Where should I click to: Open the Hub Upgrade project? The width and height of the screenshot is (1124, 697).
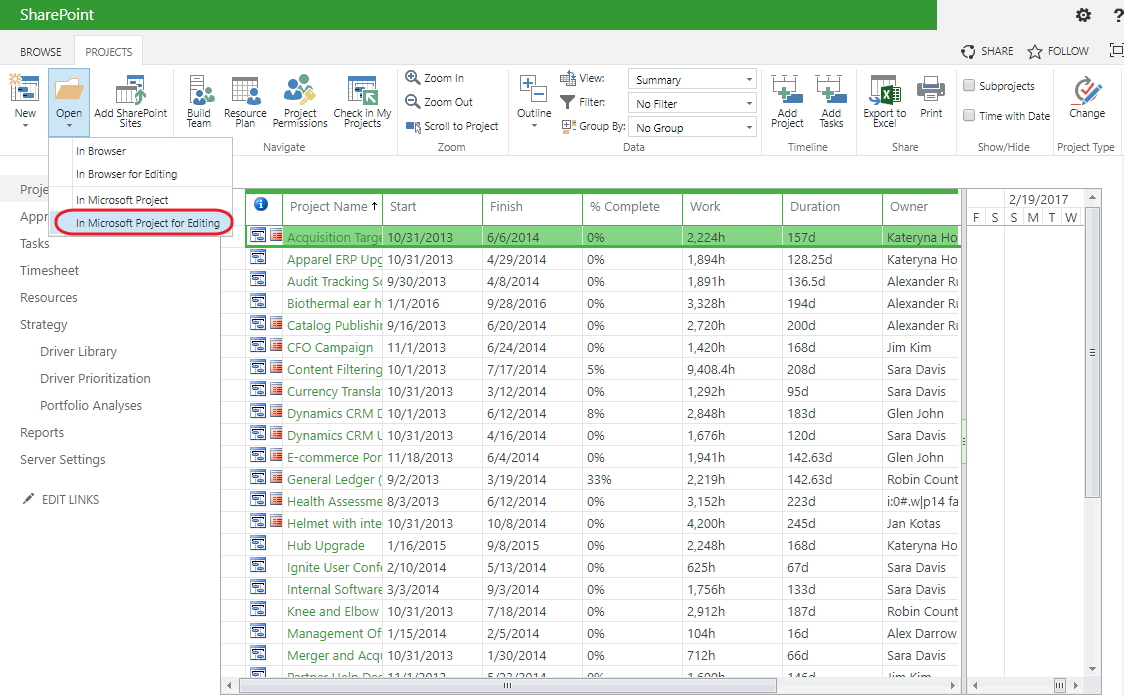tap(325, 546)
